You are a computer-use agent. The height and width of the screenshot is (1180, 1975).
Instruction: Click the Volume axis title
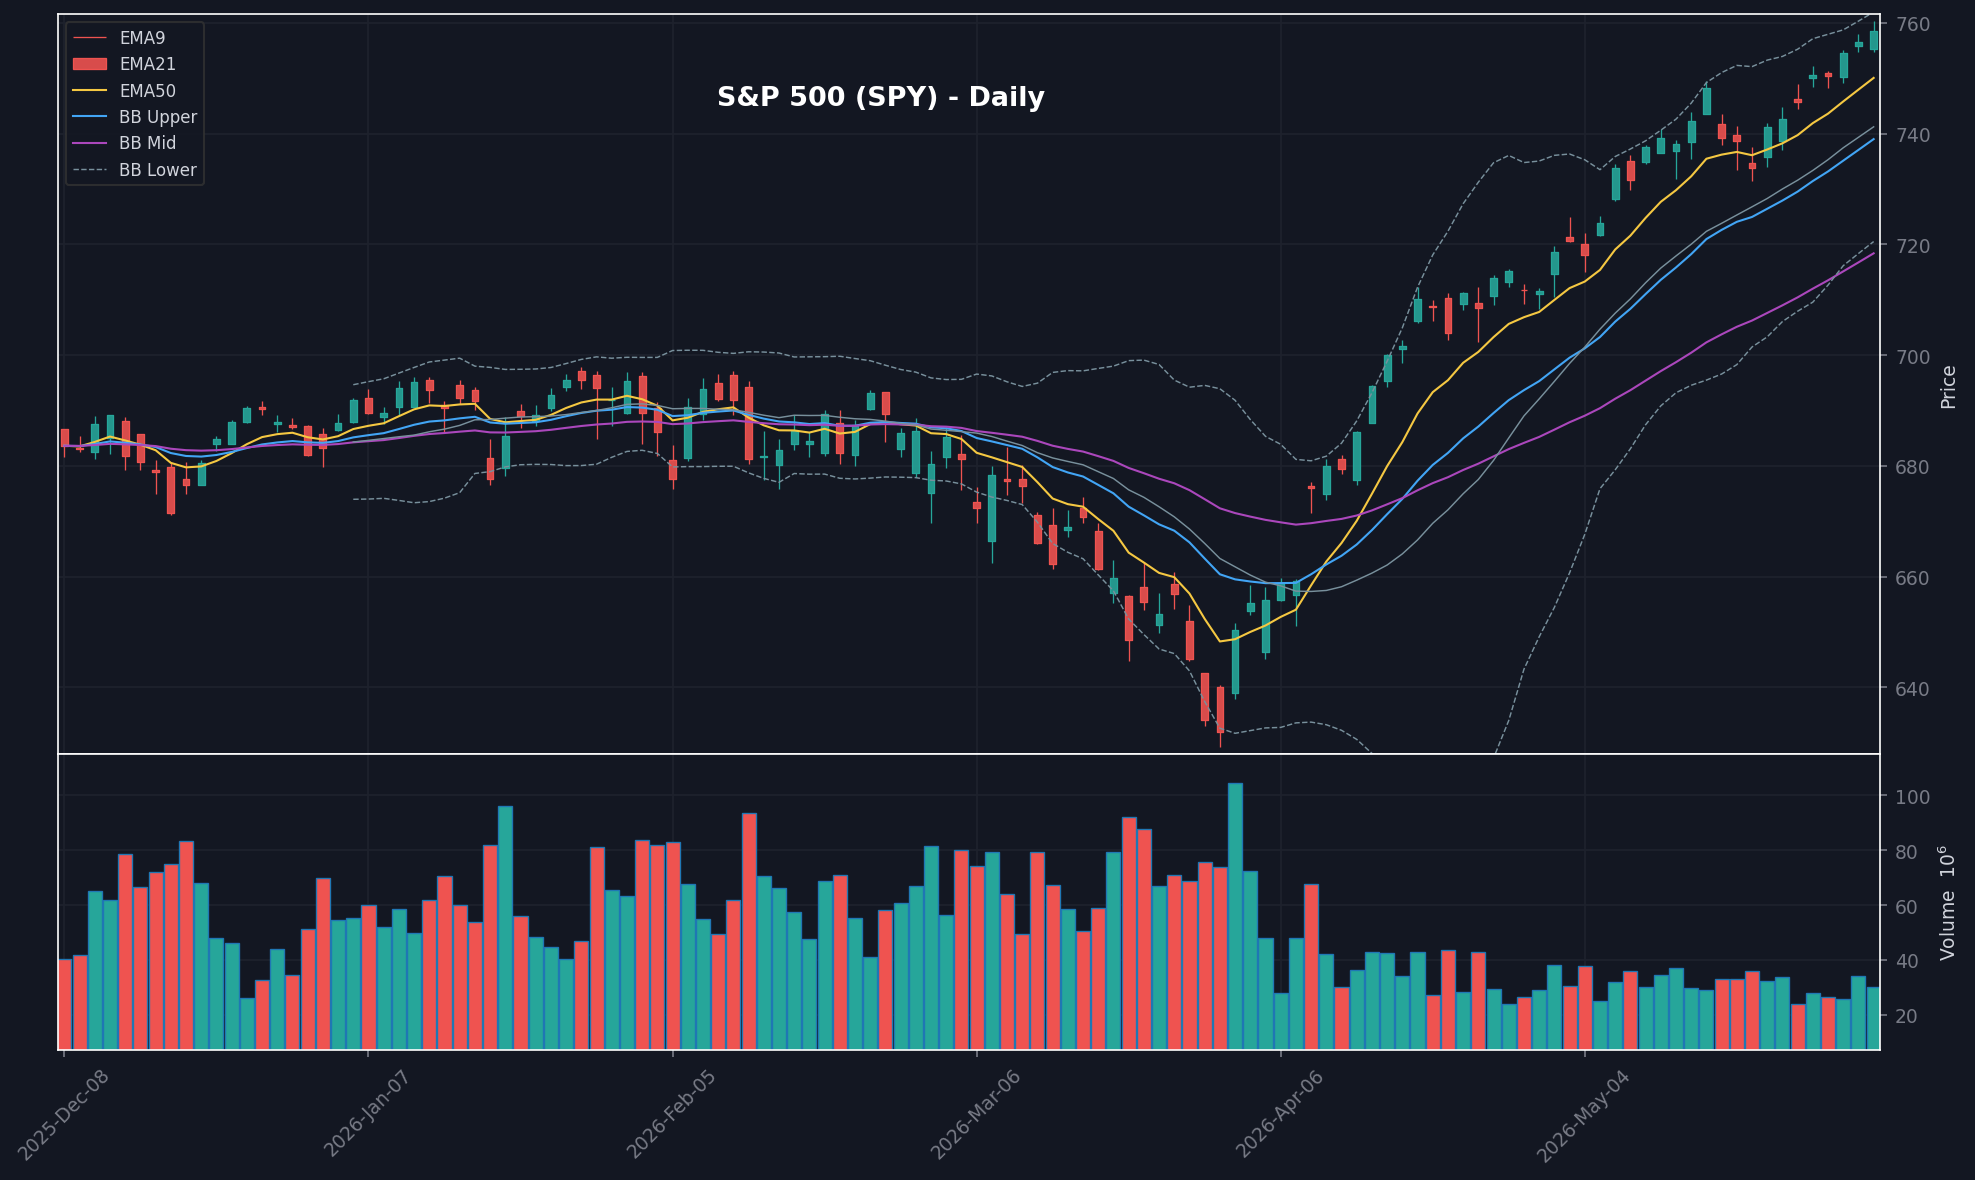pyautogui.click(x=1946, y=902)
